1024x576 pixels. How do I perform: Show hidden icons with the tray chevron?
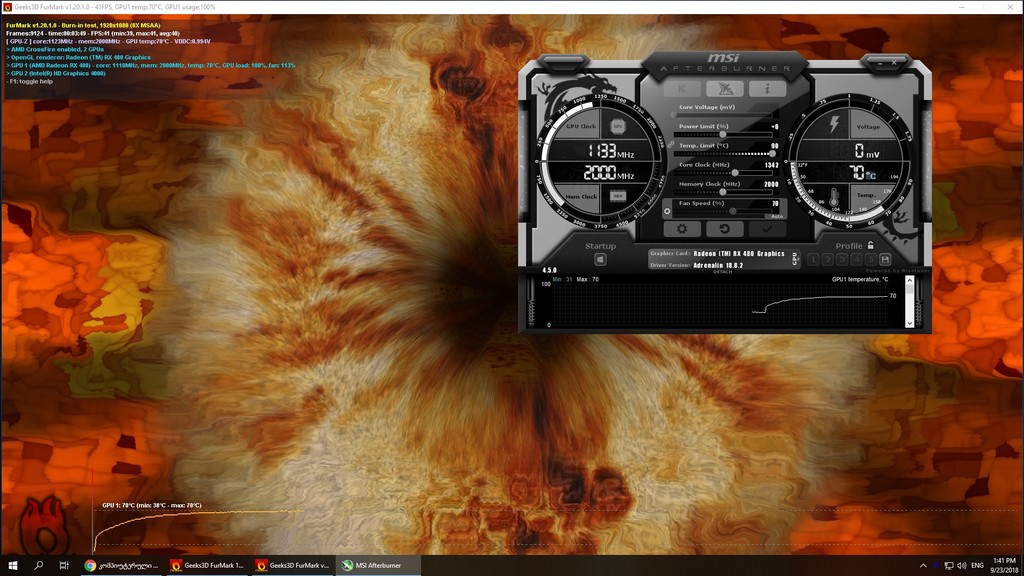923,566
